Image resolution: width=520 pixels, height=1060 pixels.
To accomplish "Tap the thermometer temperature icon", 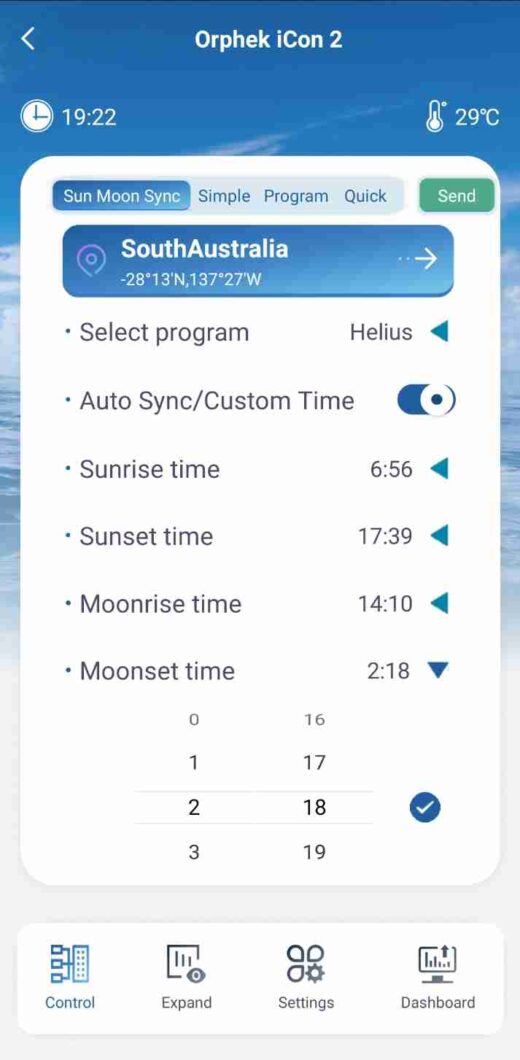I will [436, 116].
